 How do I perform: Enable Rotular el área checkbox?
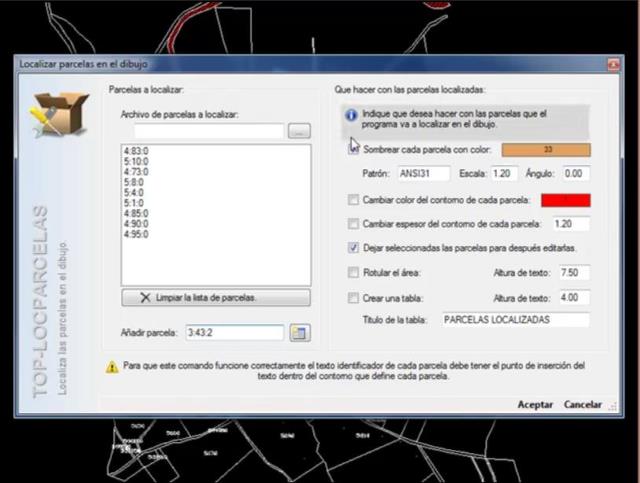pos(353,272)
